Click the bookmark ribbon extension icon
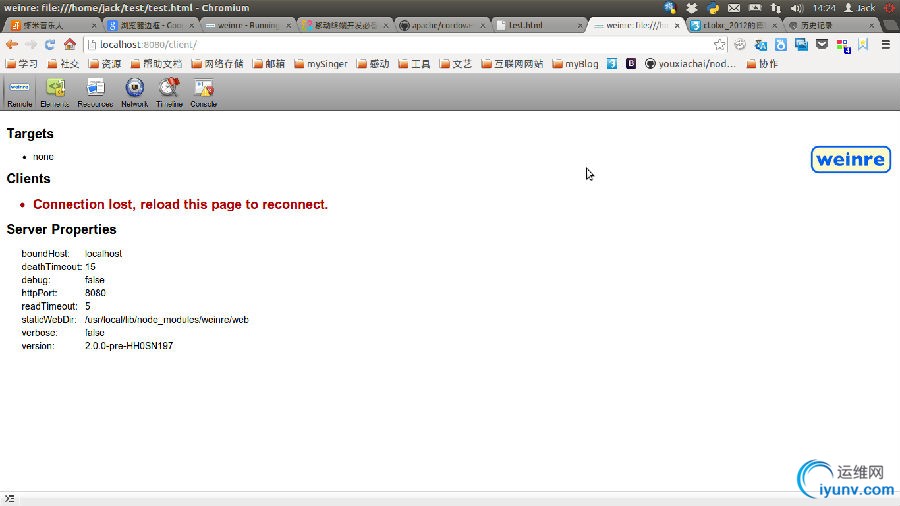 [x=863, y=44]
